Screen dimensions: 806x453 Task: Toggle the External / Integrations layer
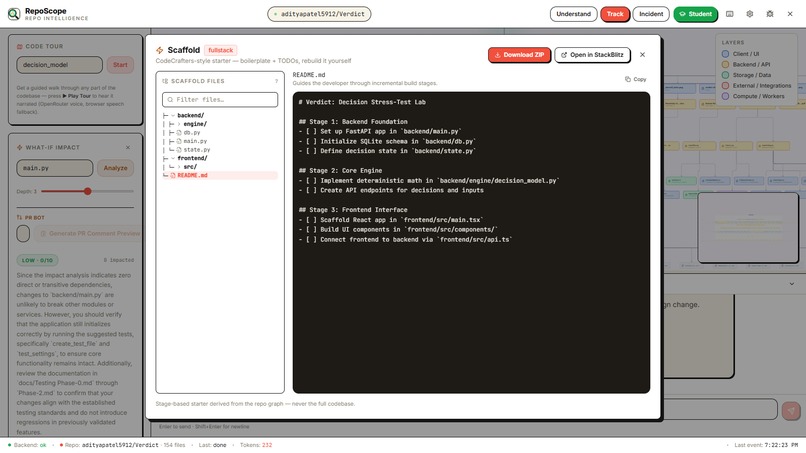tap(756, 86)
